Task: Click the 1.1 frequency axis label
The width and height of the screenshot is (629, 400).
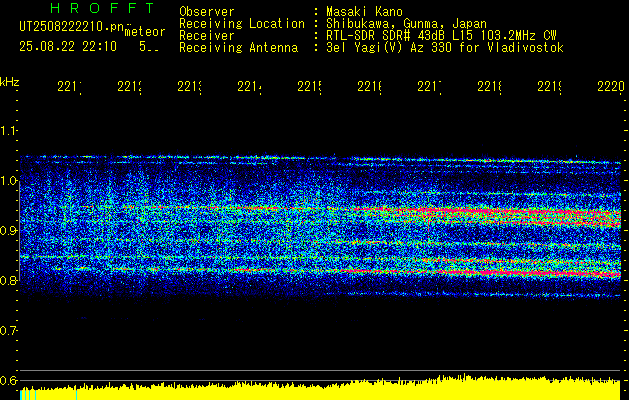Action: coord(9,131)
